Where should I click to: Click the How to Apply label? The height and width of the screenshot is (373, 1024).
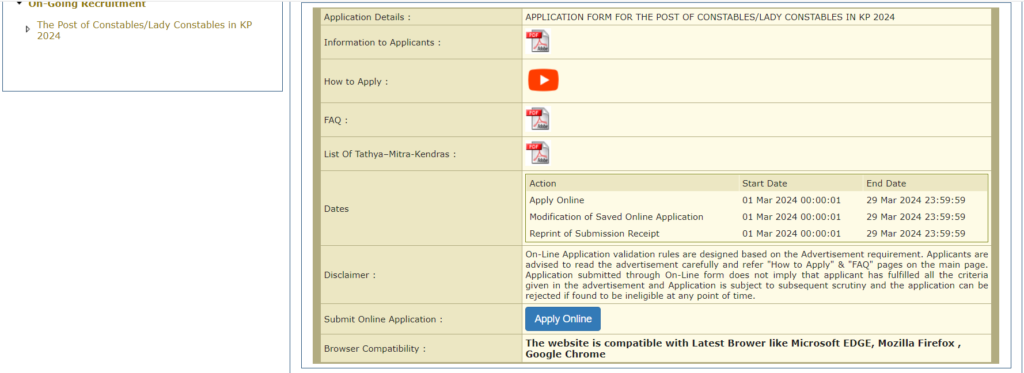[x=356, y=82]
